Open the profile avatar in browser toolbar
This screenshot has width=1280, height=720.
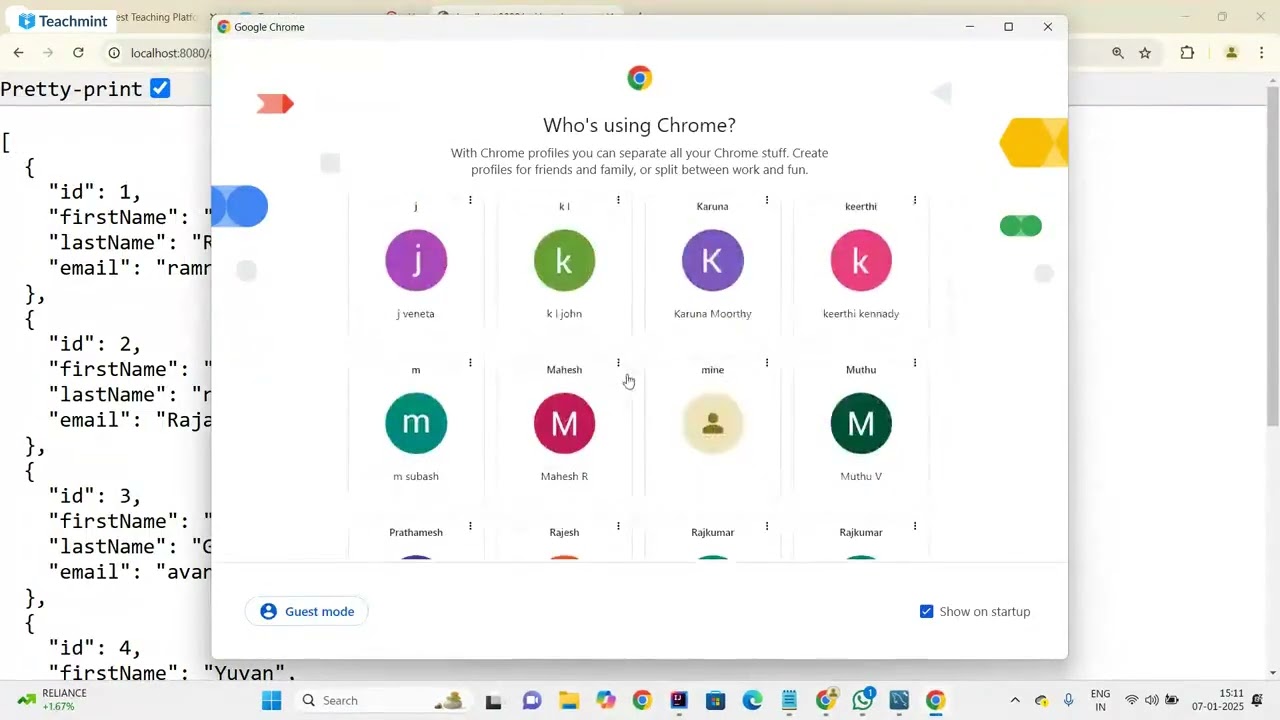pyautogui.click(x=1232, y=53)
